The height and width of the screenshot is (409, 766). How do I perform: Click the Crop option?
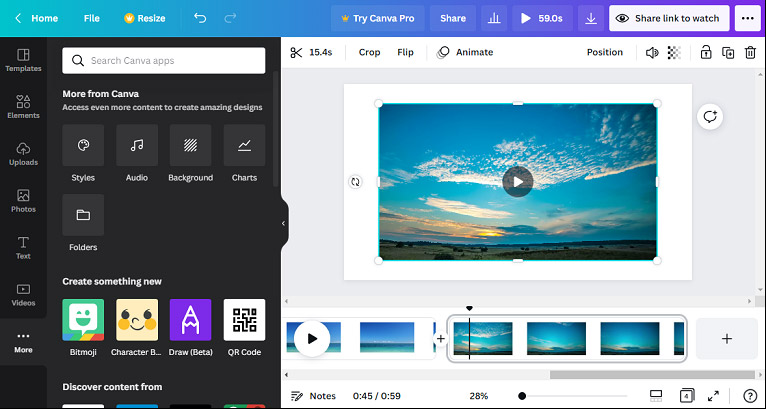click(x=369, y=52)
